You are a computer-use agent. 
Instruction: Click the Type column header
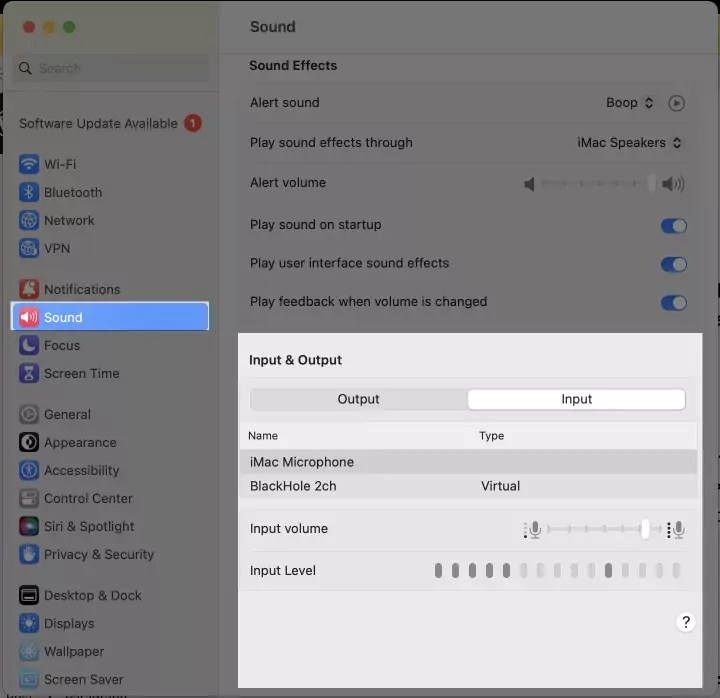[491, 435]
